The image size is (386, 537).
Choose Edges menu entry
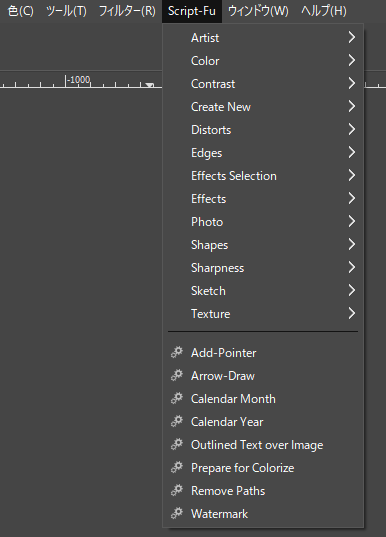point(263,152)
